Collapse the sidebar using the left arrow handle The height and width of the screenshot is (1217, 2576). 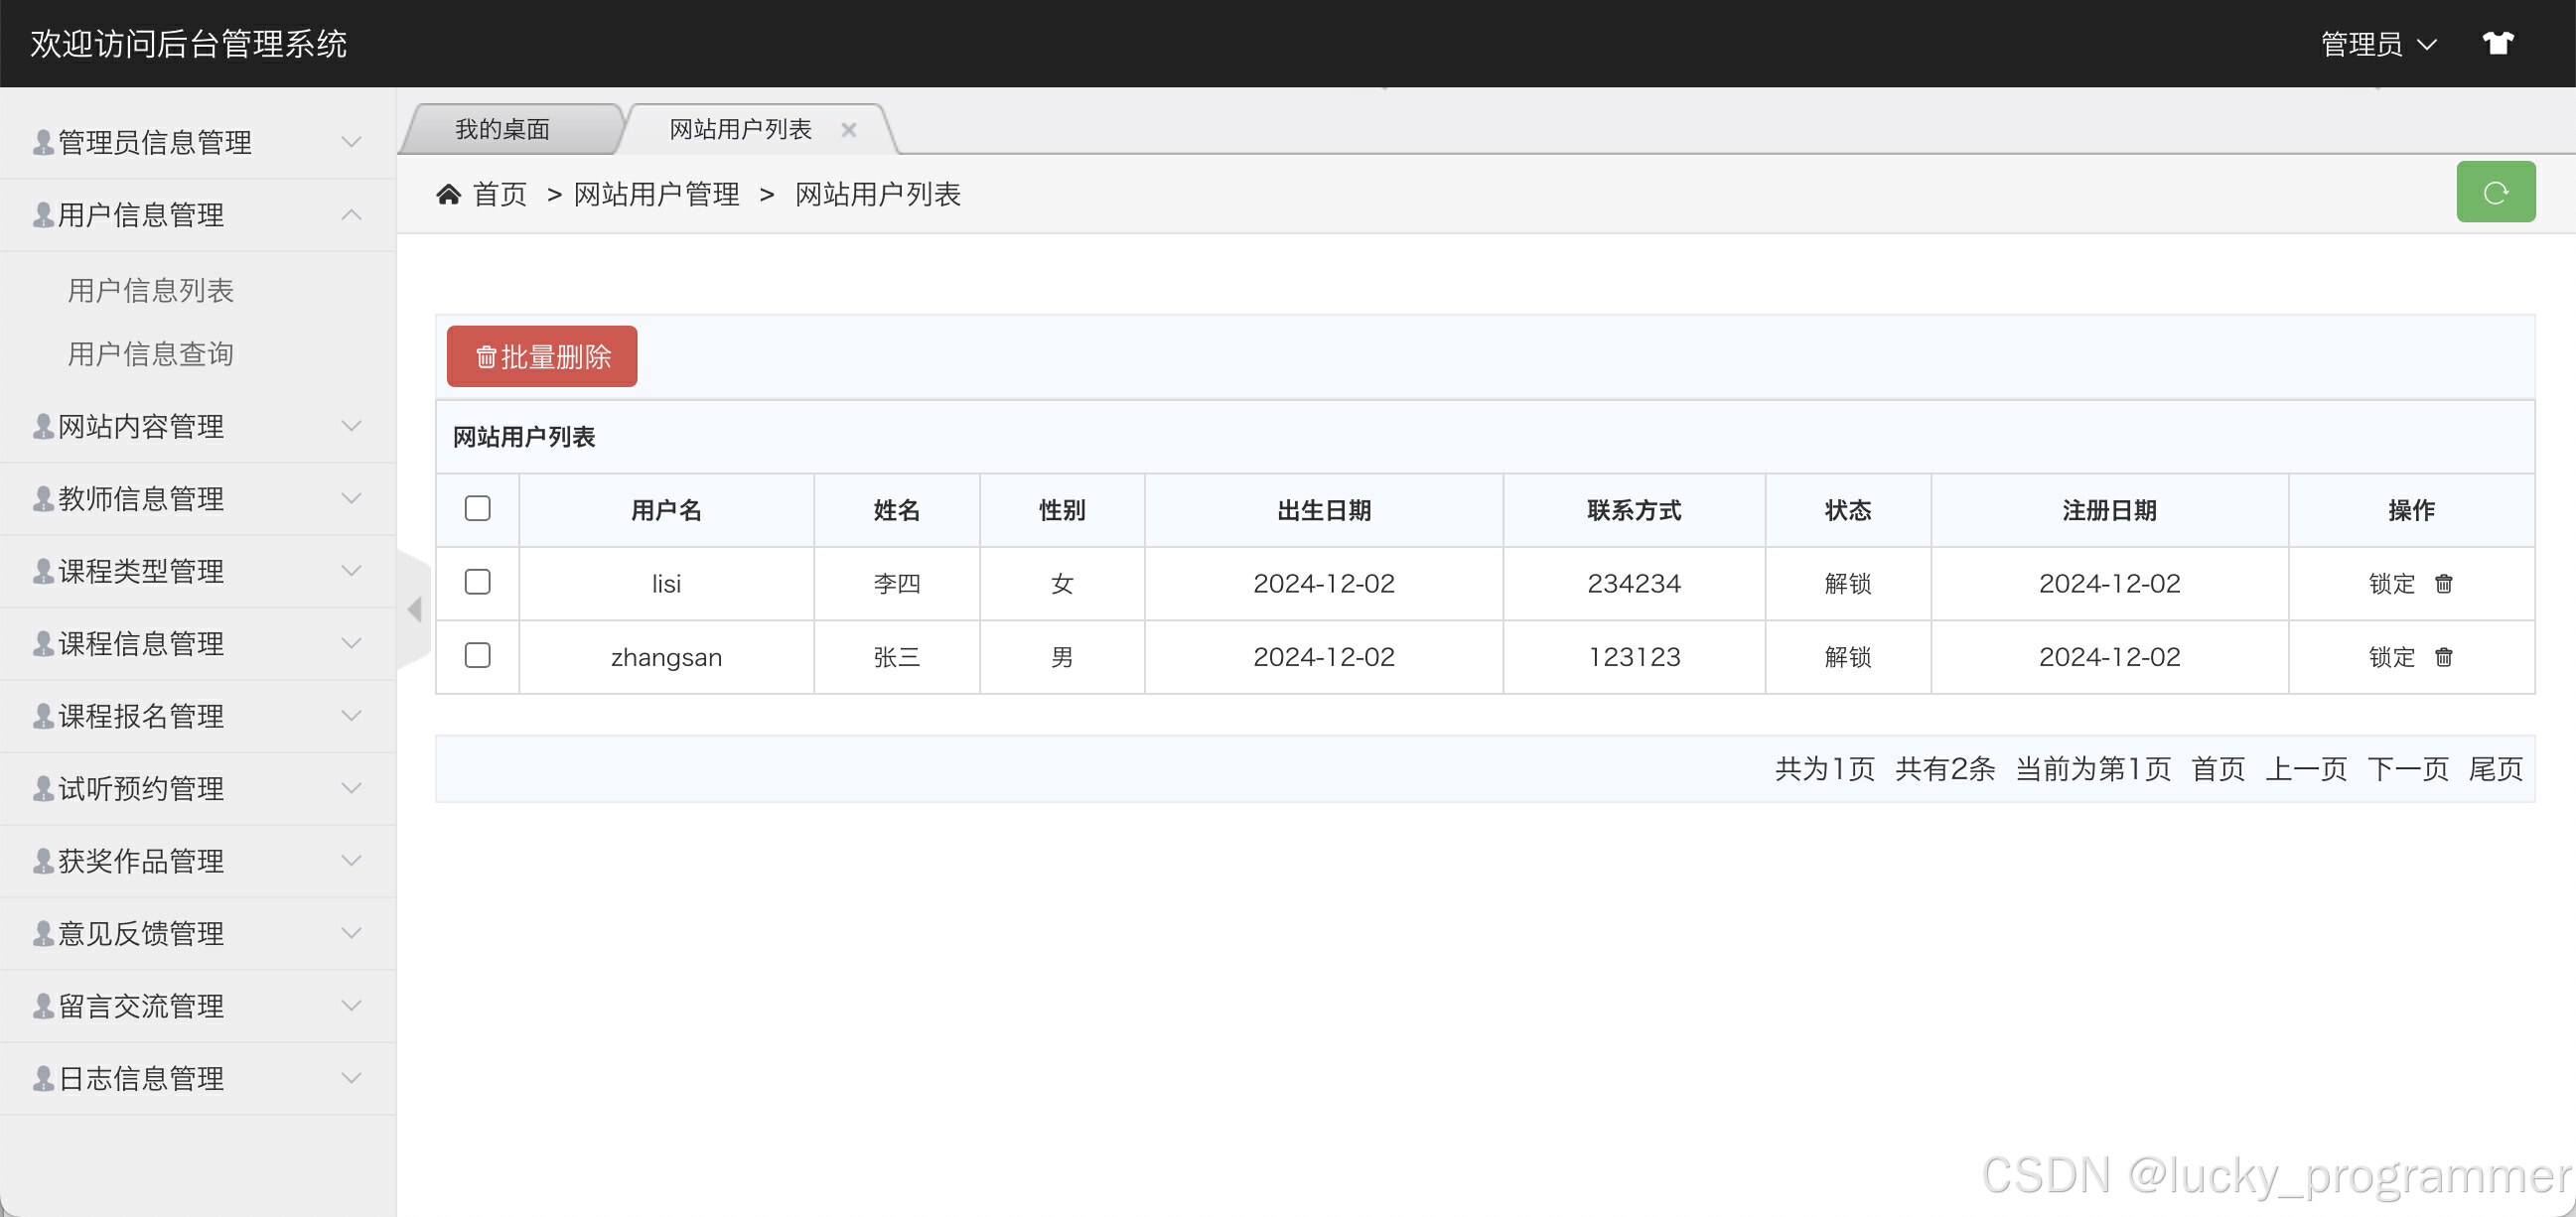[414, 609]
